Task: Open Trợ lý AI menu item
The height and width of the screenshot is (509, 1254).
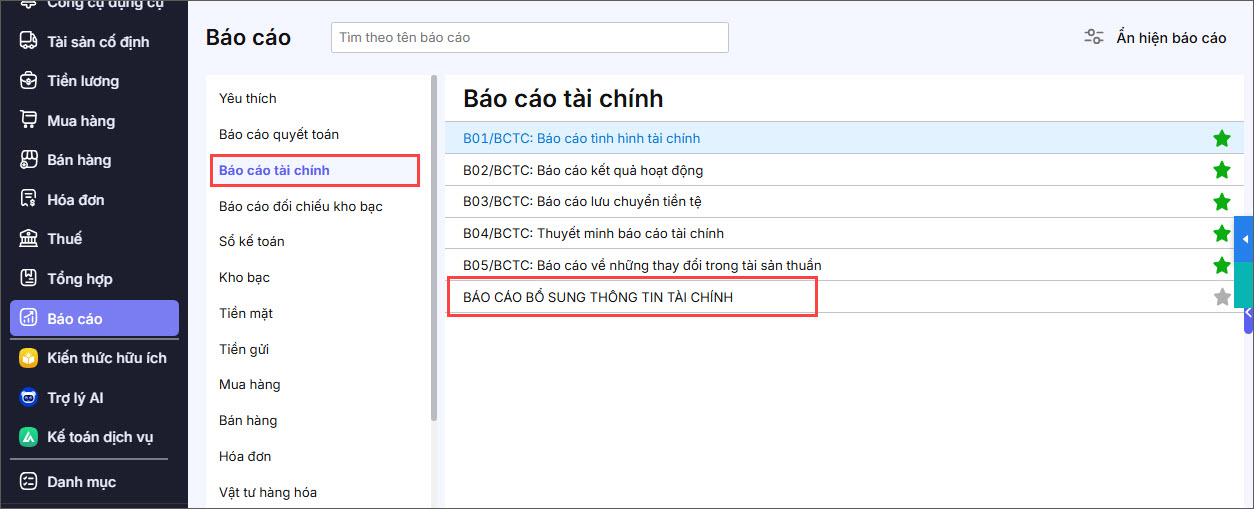Action: coord(75,398)
